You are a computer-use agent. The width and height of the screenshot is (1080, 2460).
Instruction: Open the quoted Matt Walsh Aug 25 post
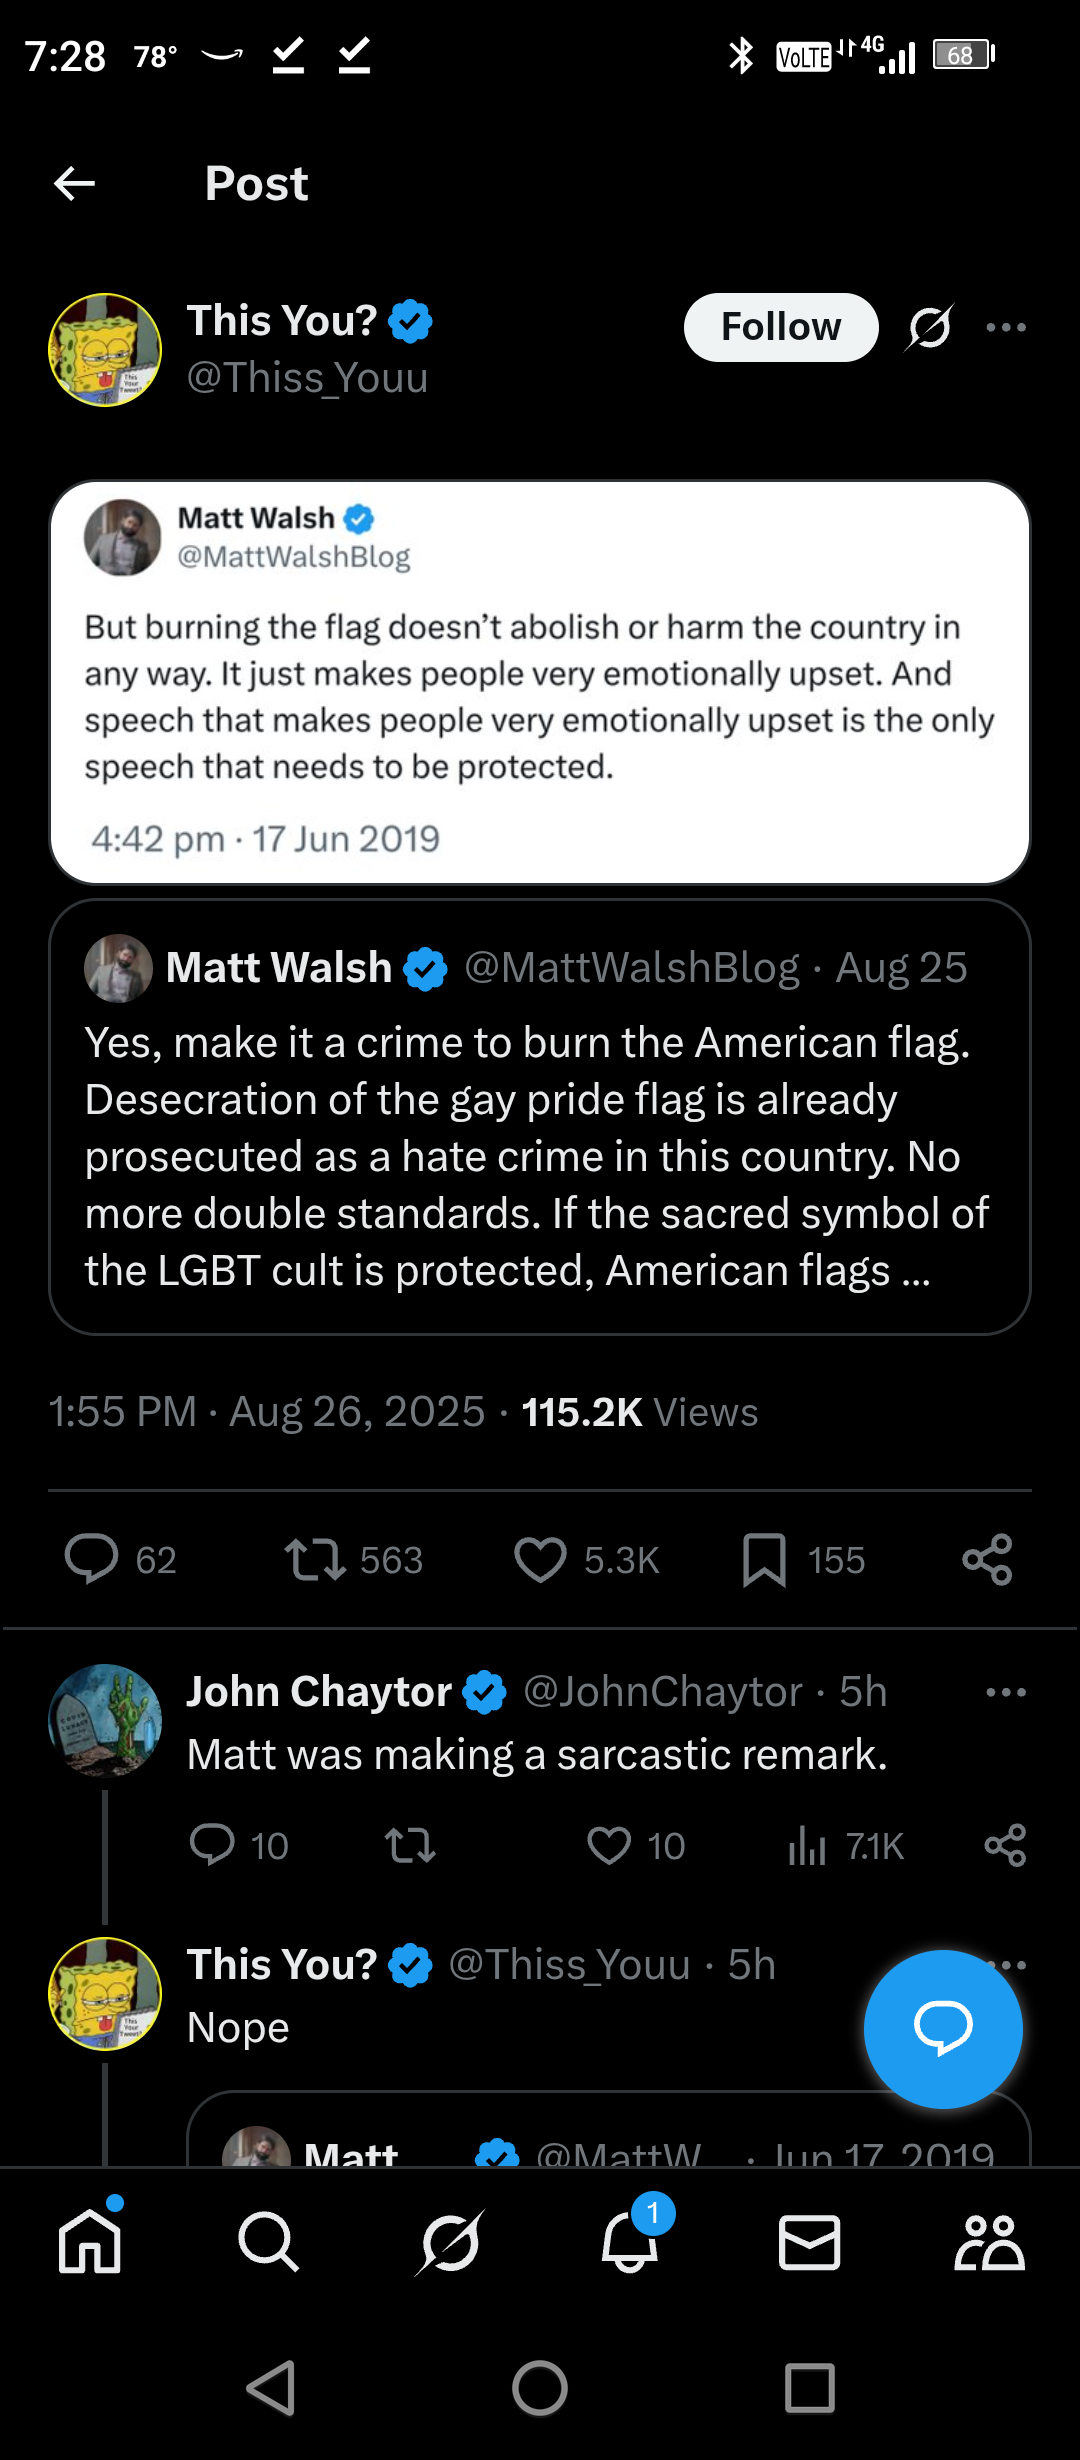click(540, 1116)
